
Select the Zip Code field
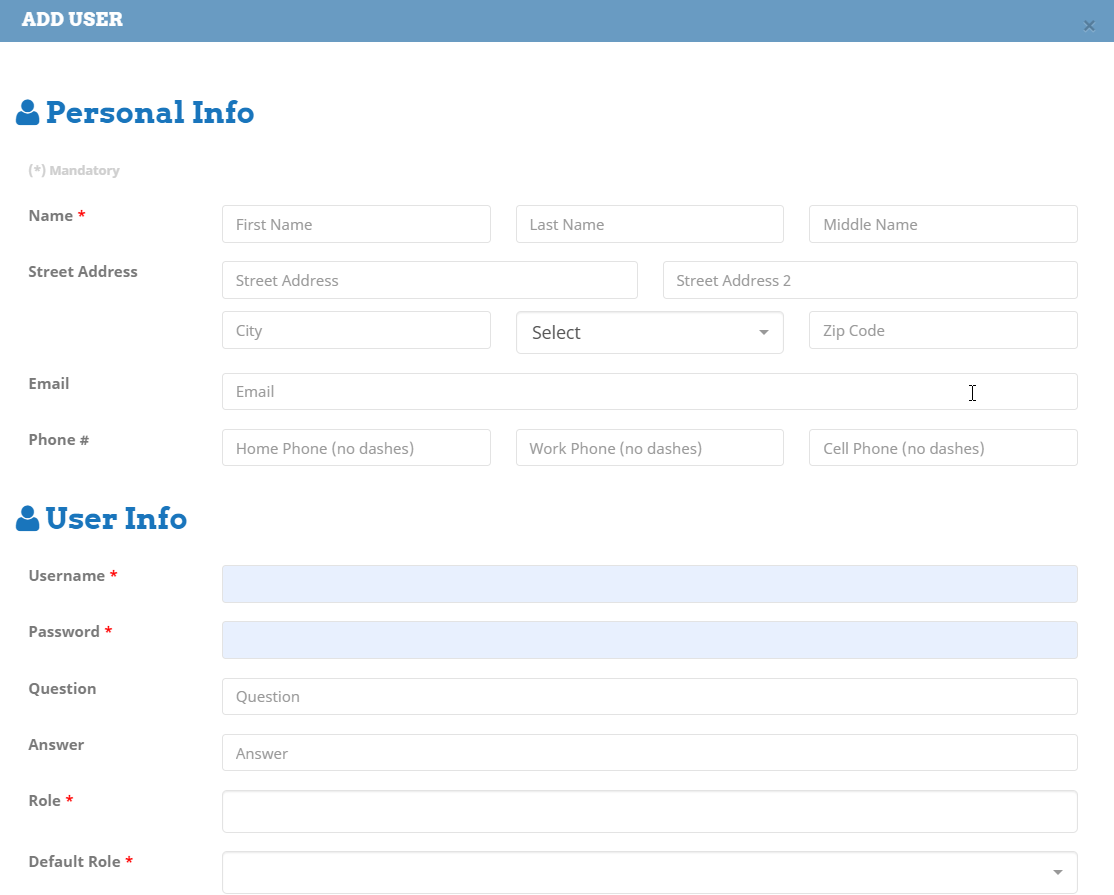coord(942,330)
